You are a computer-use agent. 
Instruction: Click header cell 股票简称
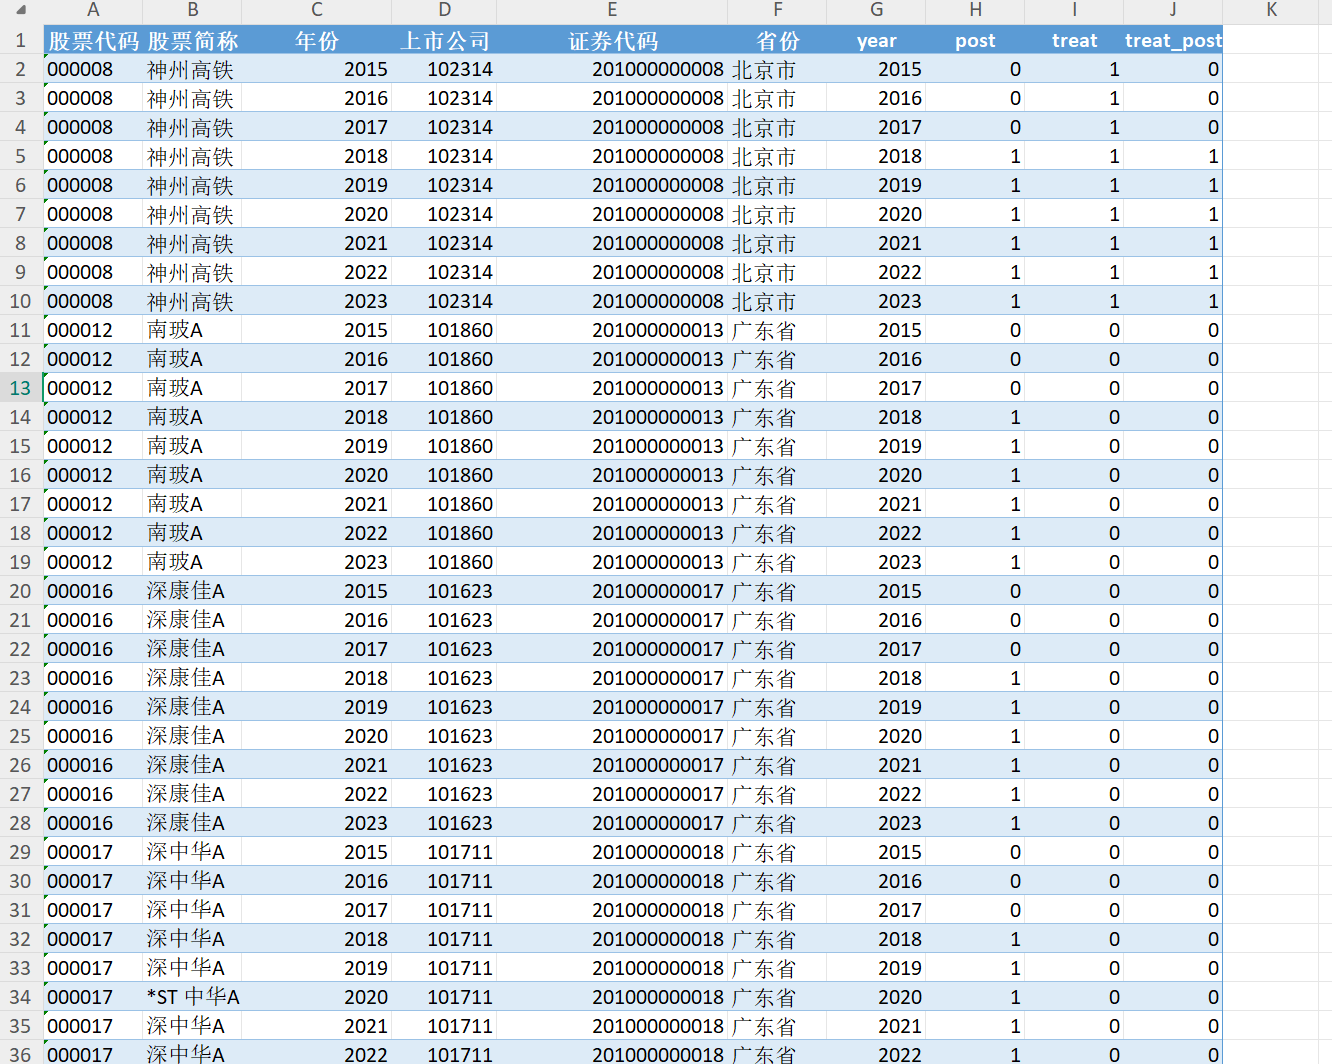192,41
